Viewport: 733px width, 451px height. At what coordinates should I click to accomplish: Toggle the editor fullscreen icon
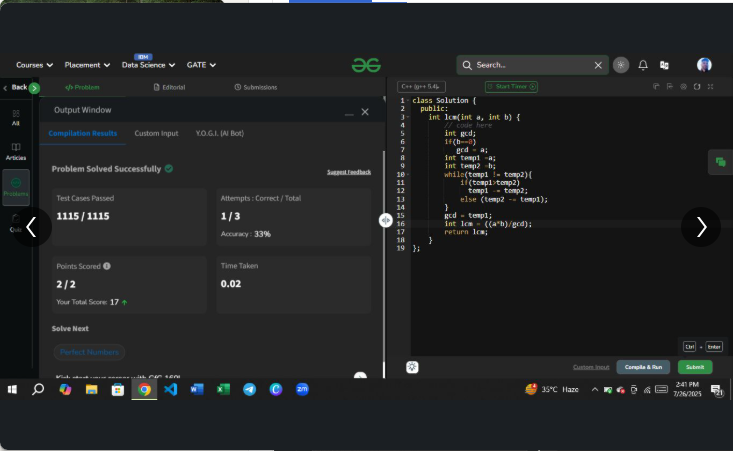(711, 86)
